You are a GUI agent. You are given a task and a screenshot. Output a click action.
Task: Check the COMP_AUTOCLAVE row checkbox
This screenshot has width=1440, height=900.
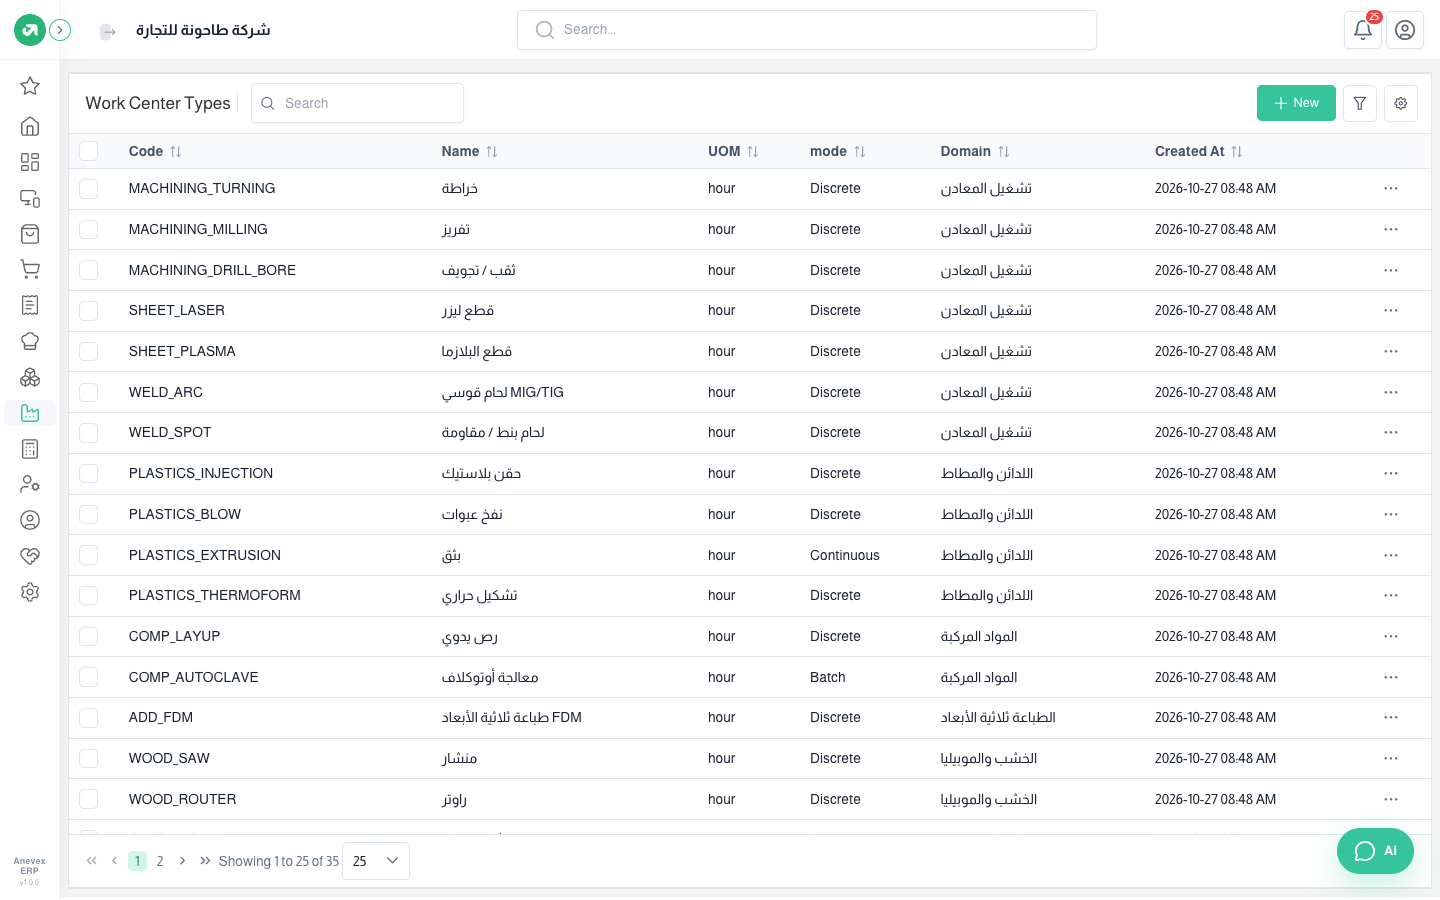click(x=89, y=677)
